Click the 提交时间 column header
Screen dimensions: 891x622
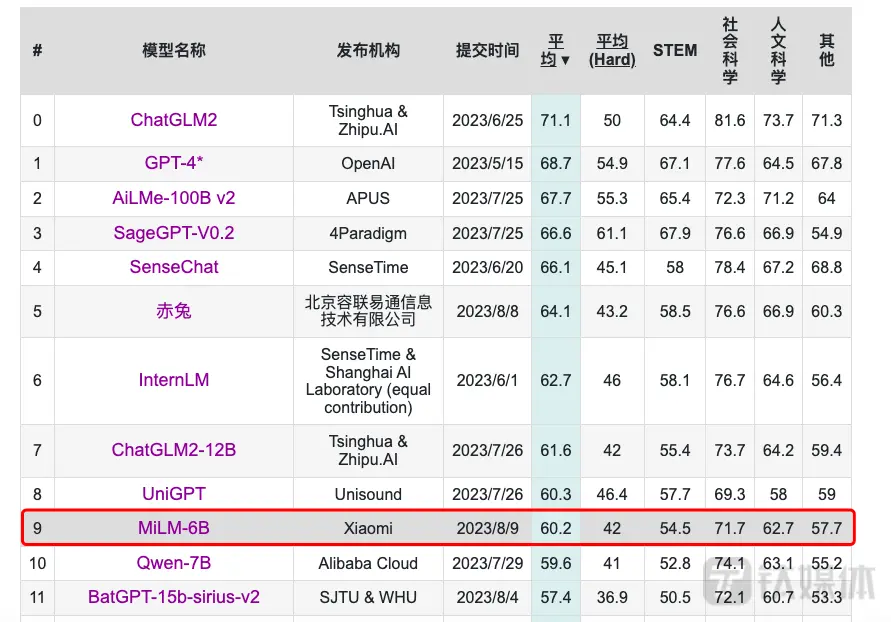[x=487, y=51]
